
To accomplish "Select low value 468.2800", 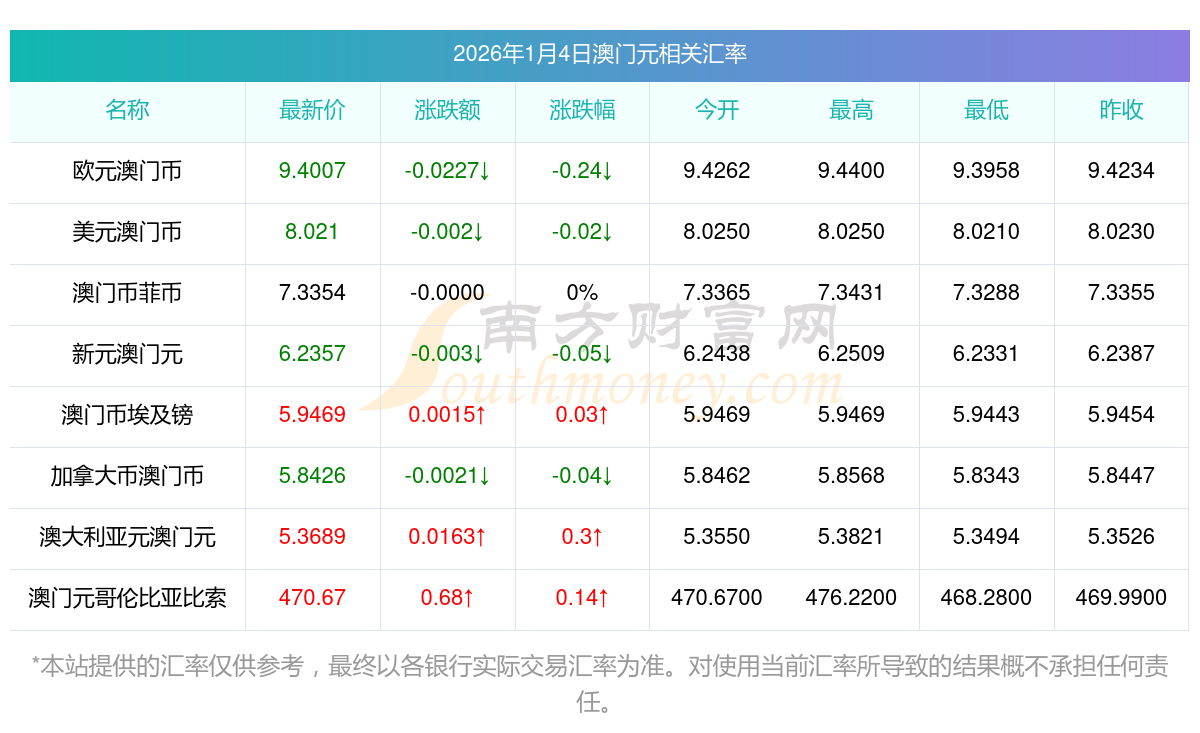I will (986, 598).
